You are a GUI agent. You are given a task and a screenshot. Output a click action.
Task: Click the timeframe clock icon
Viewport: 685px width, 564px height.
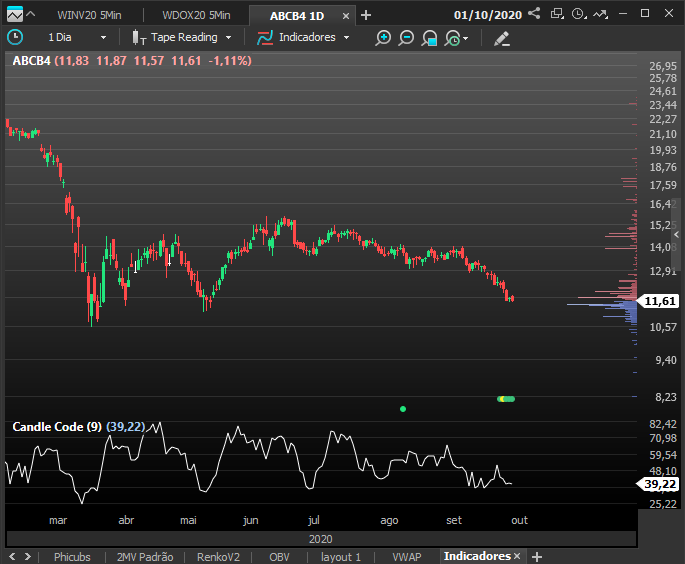(x=15, y=37)
